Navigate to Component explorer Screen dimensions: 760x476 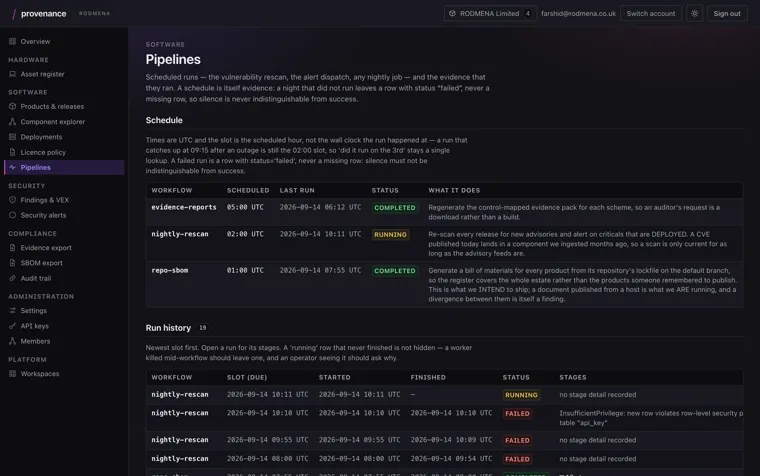click(63, 122)
